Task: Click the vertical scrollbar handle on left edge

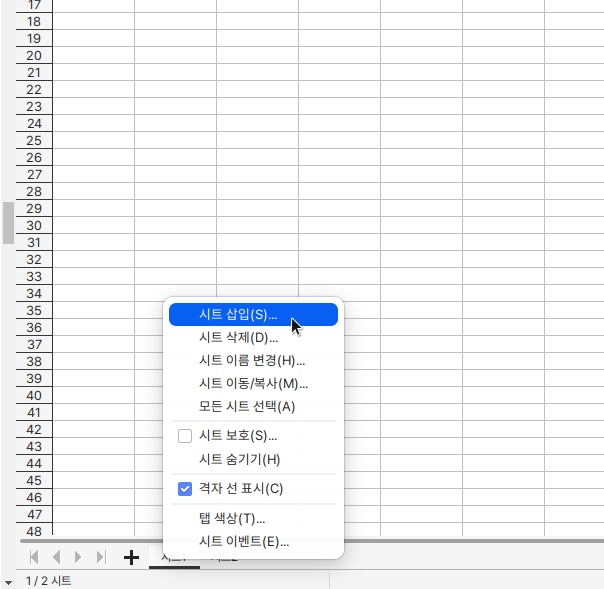Action: coord(8,223)
